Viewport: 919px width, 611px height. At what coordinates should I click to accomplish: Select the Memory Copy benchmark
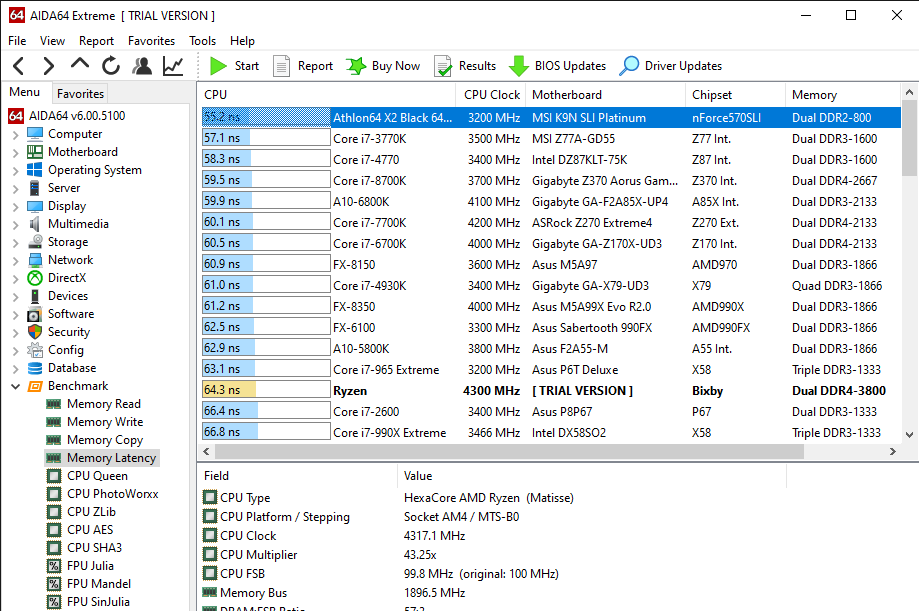tap(105, 440)
